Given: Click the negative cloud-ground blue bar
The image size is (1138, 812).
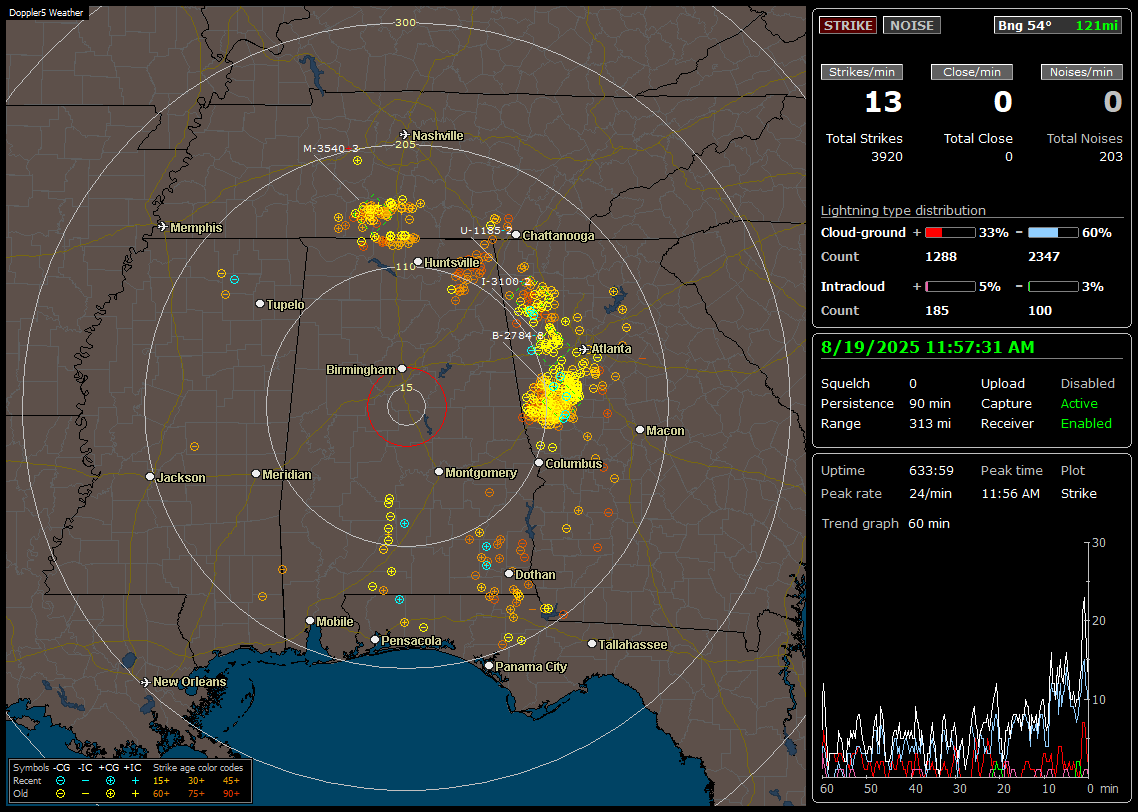Looking at the screenshot, I should click(x=1053, y=233).
